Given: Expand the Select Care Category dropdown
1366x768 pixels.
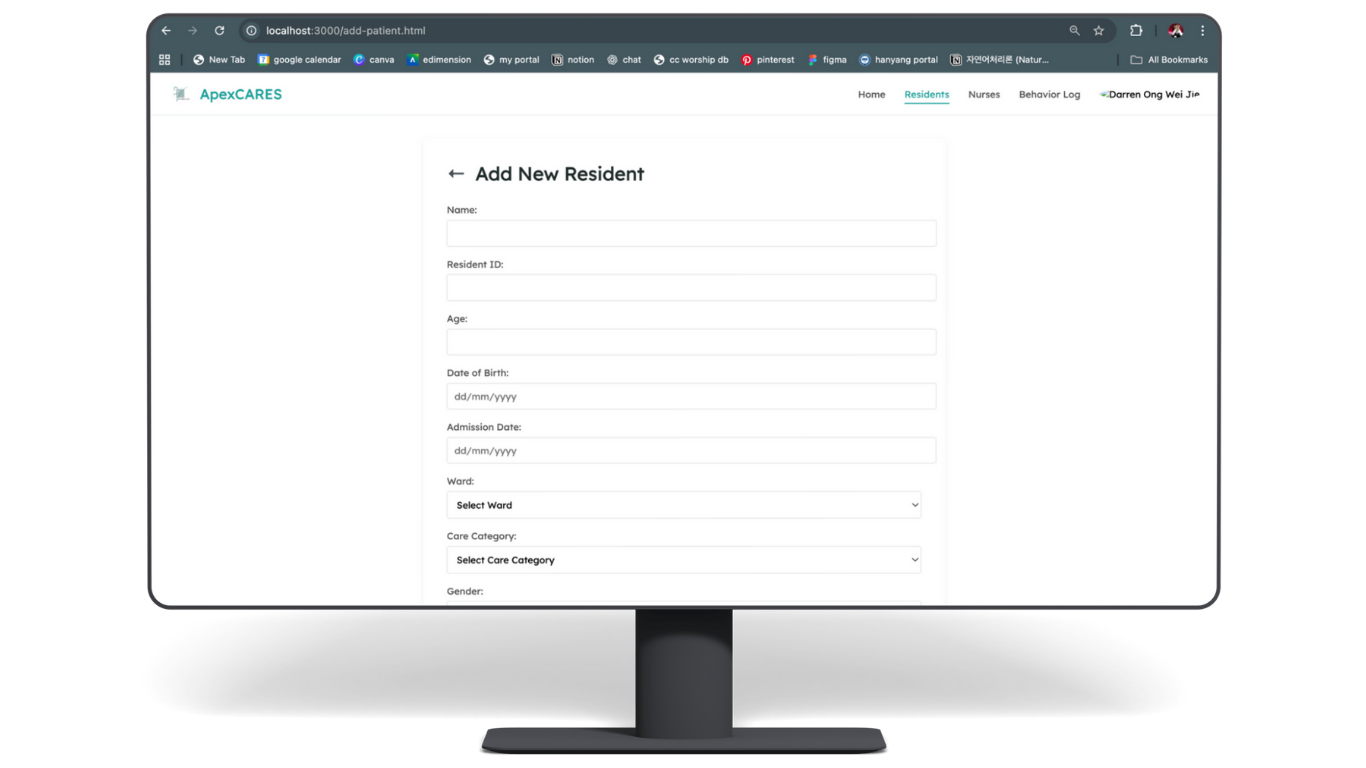Looking at the screenshot, I should pyautogui.click(x=683, y=560).
